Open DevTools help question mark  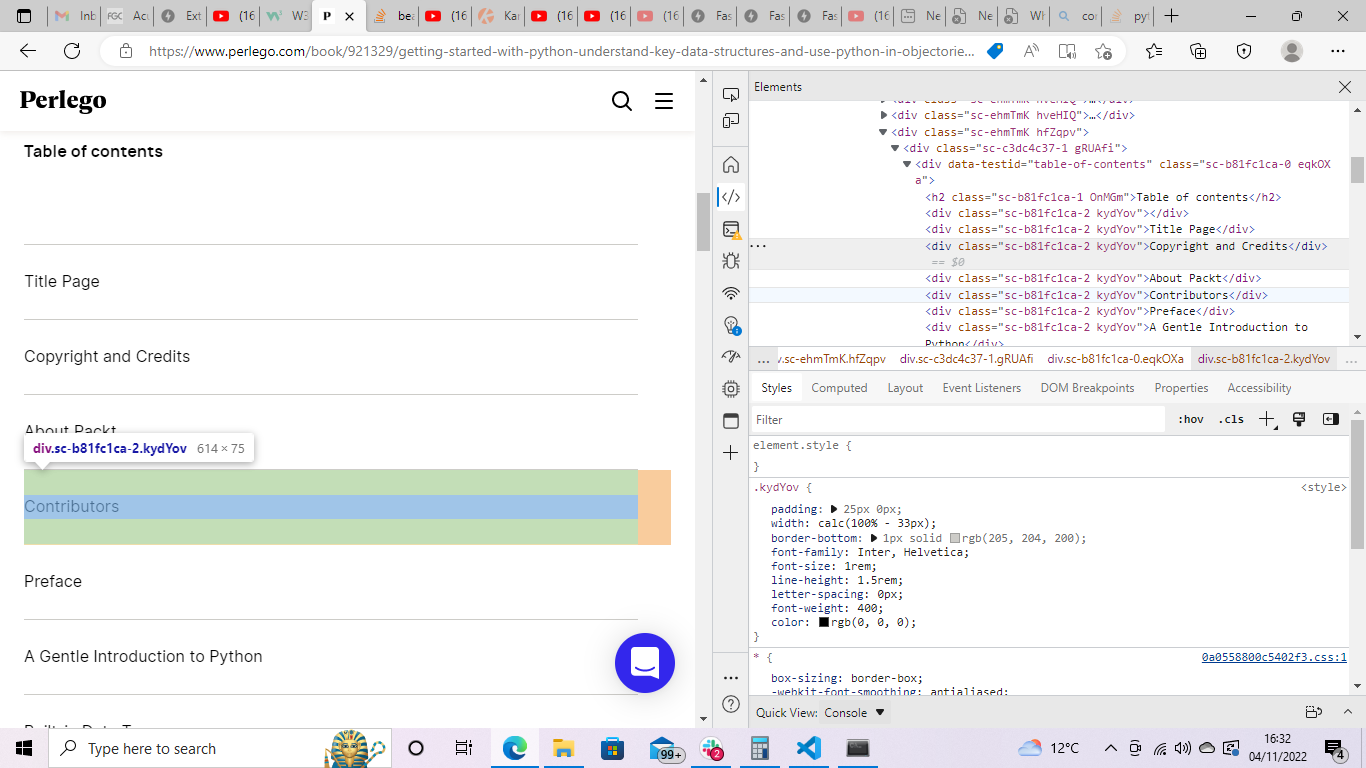tap(731, 704)
